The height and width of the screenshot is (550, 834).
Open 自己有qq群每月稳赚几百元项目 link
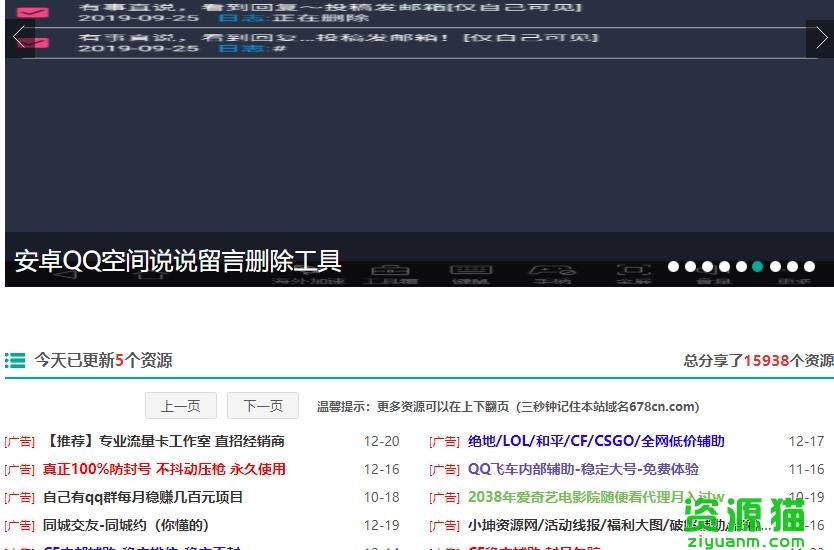[143, 497]
